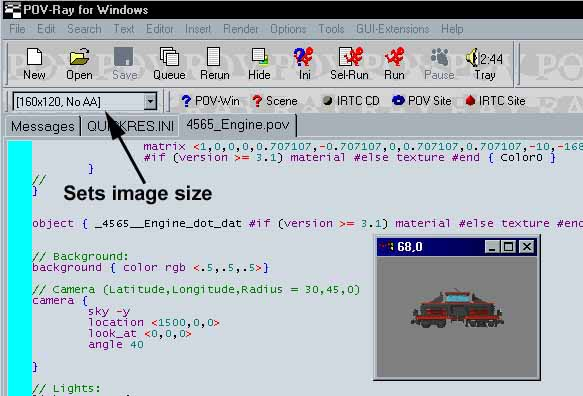Click the Sel-Run toolbar icon
The image size is (583, 396).
[349, 64]
